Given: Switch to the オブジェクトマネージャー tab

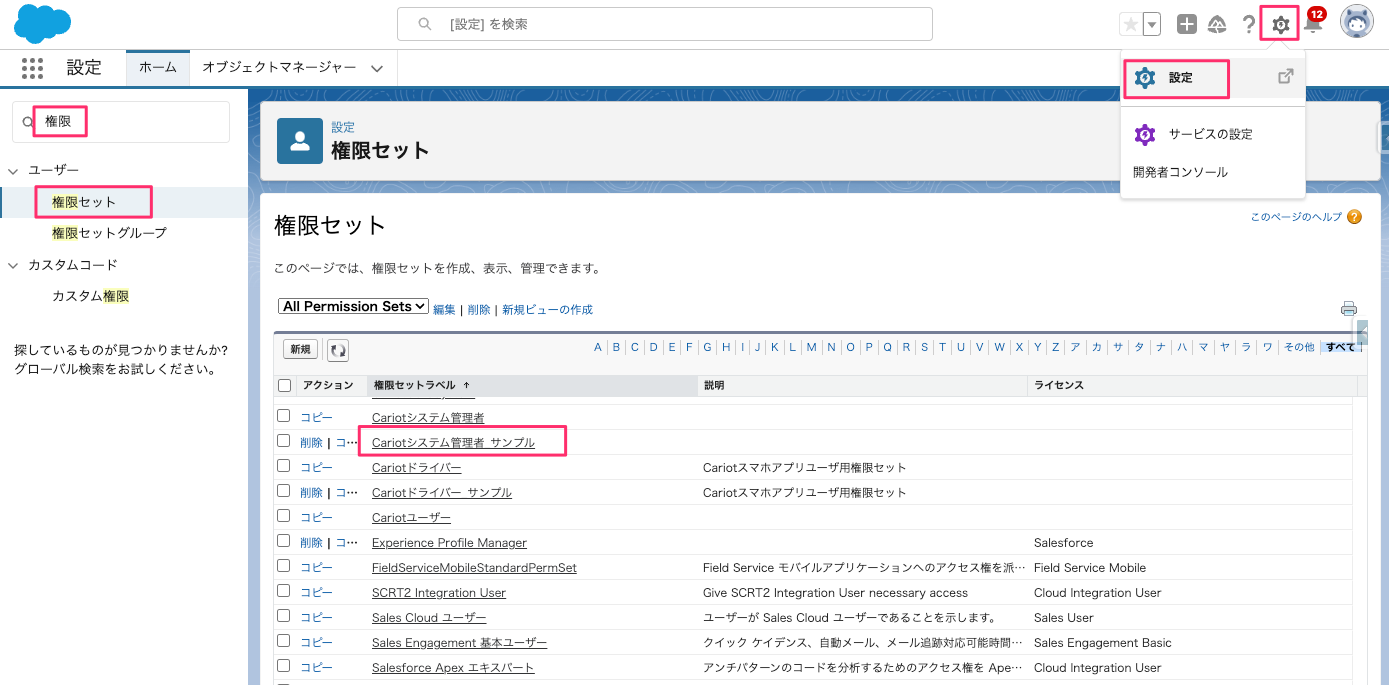Looking at the screenshot, I should click(279, 68).
